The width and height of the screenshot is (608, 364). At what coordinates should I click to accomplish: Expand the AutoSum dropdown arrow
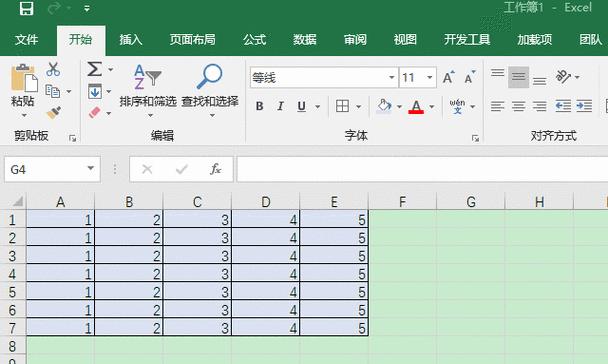pyautogui.click(x=111, y=69)
